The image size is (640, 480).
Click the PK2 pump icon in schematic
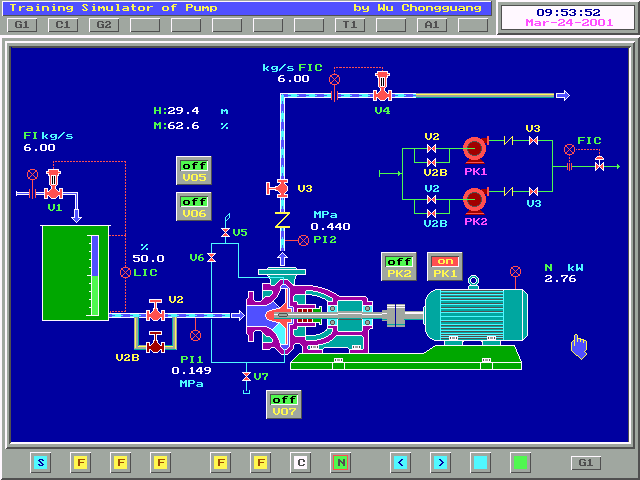pos(475,200)
